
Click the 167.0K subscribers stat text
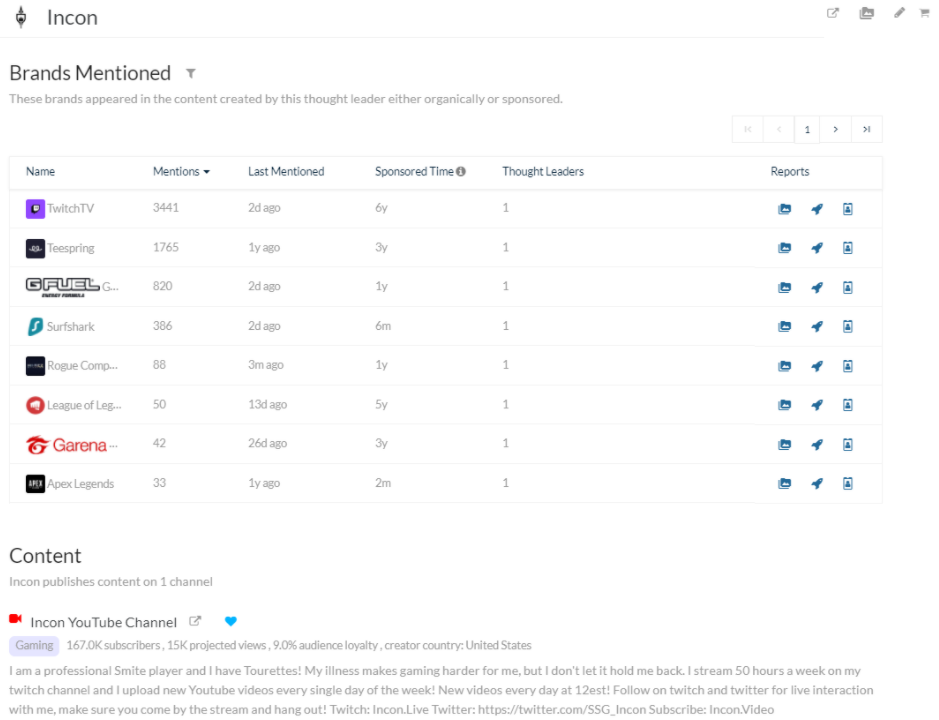113,645
